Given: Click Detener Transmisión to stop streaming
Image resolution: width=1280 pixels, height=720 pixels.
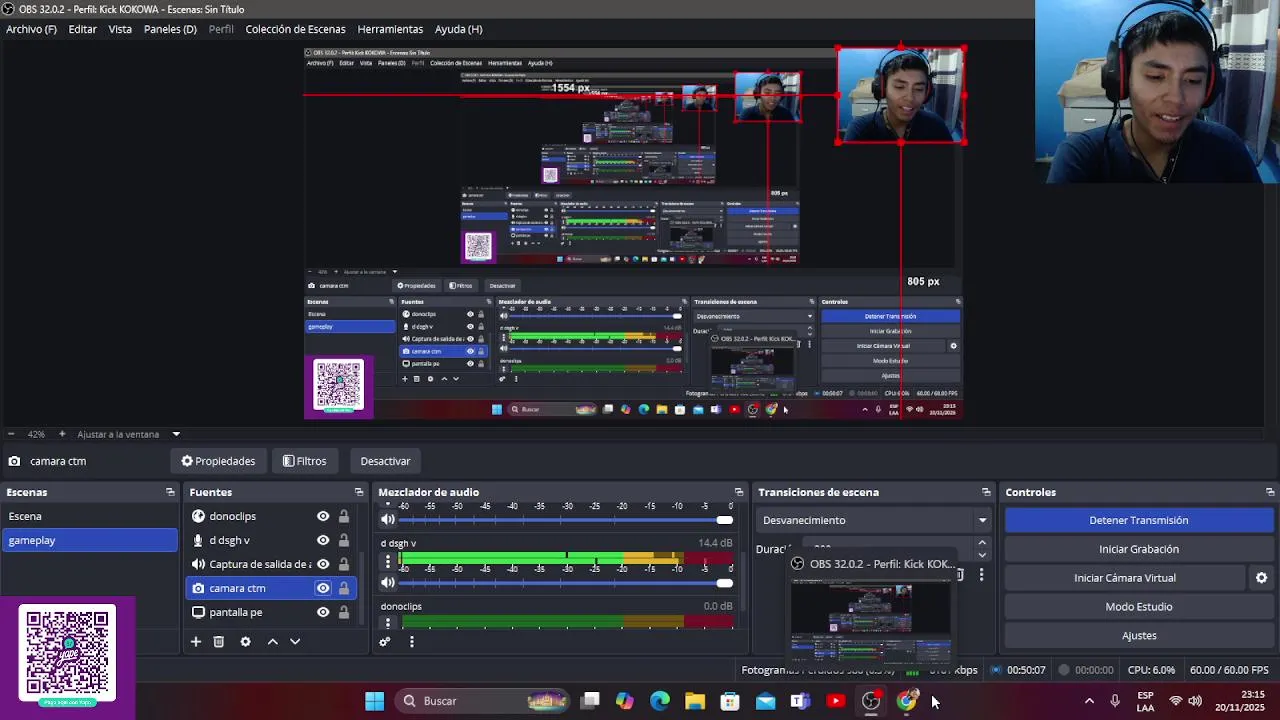Looking at the screenshot, I should click(1138, 520).
